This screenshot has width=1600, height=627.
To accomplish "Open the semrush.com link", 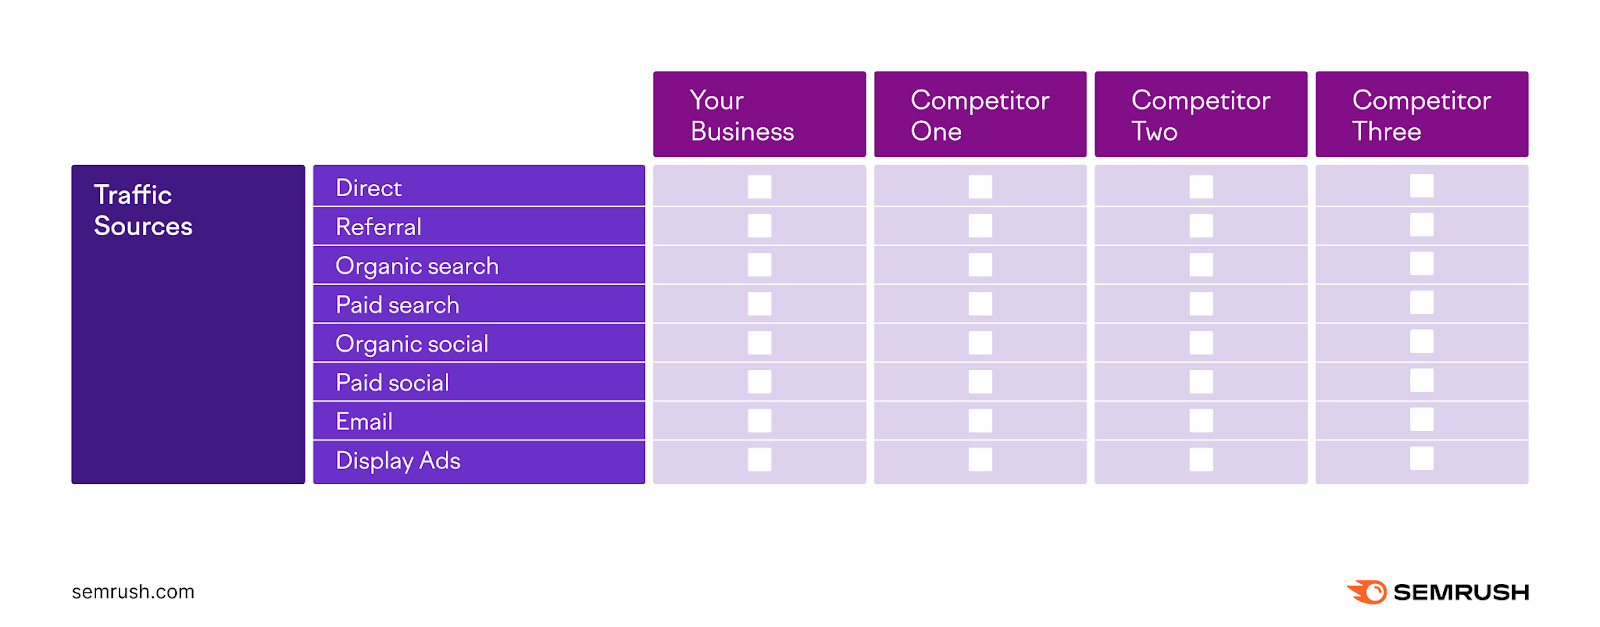I will [133, 592].
